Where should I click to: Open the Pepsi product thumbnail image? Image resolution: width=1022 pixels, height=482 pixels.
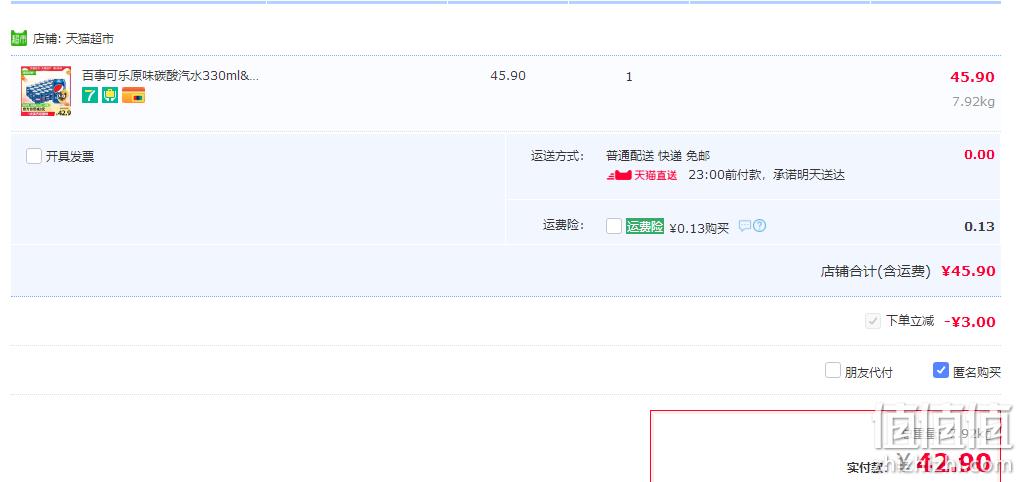(46, 91)
